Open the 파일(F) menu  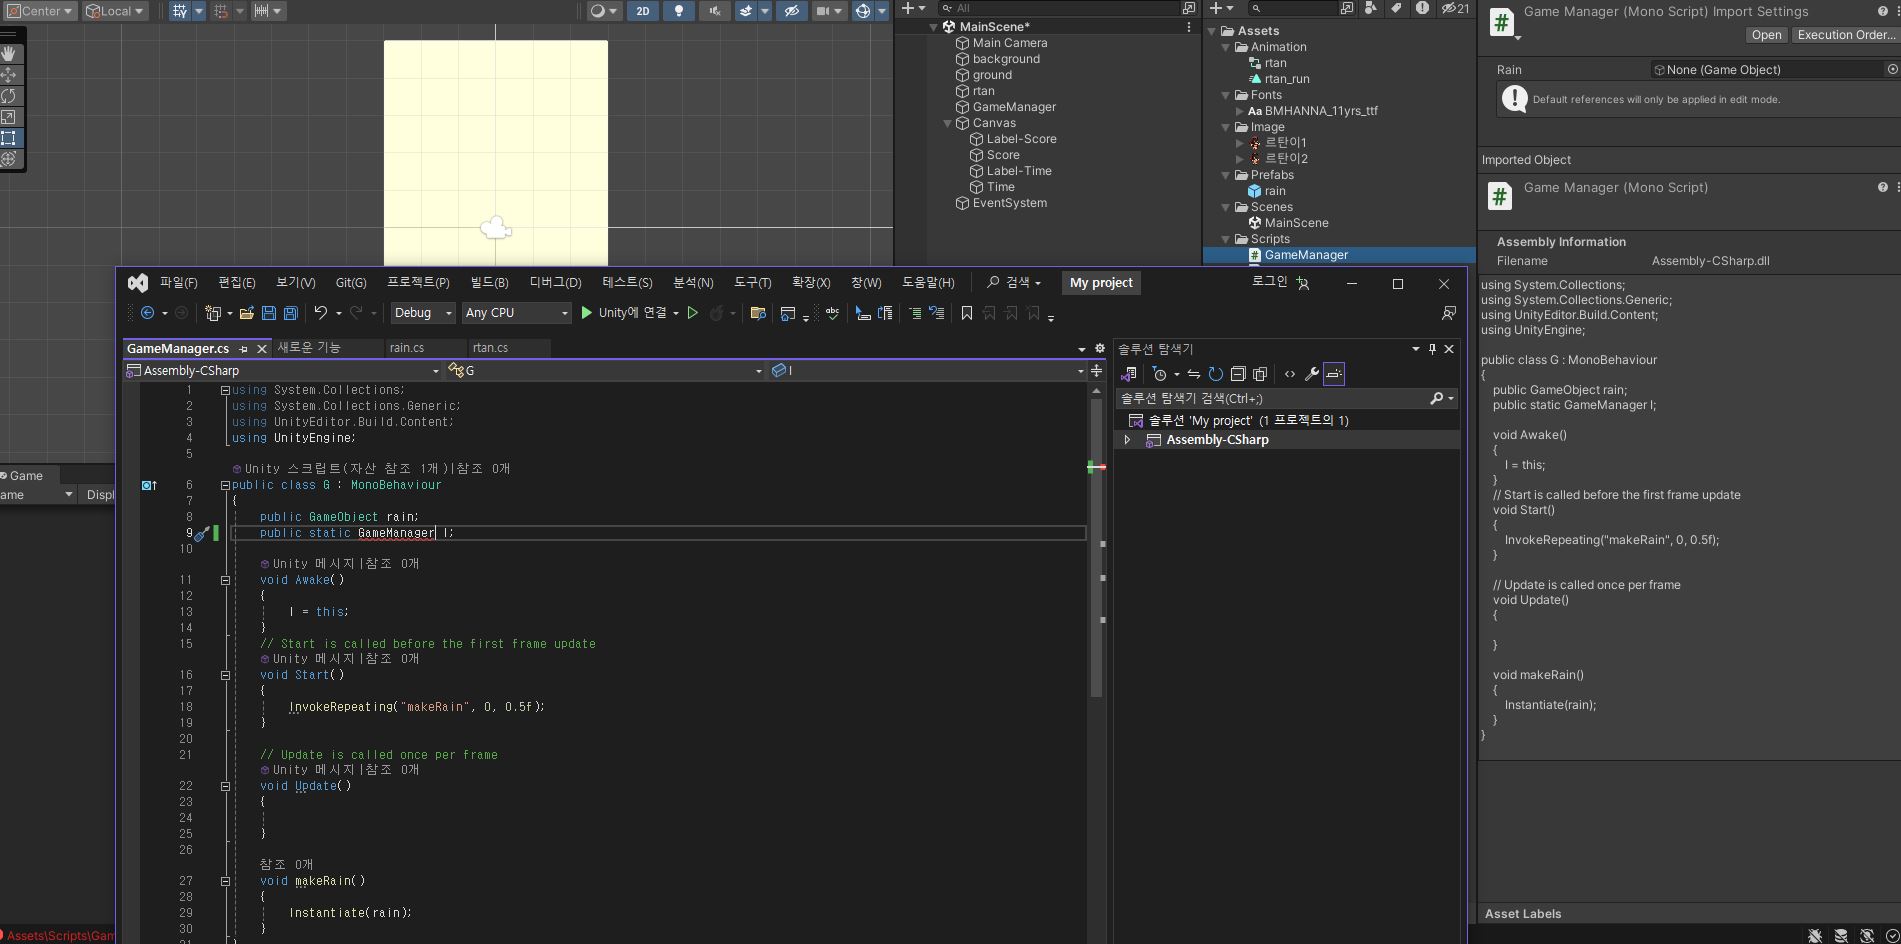(179, 283)
